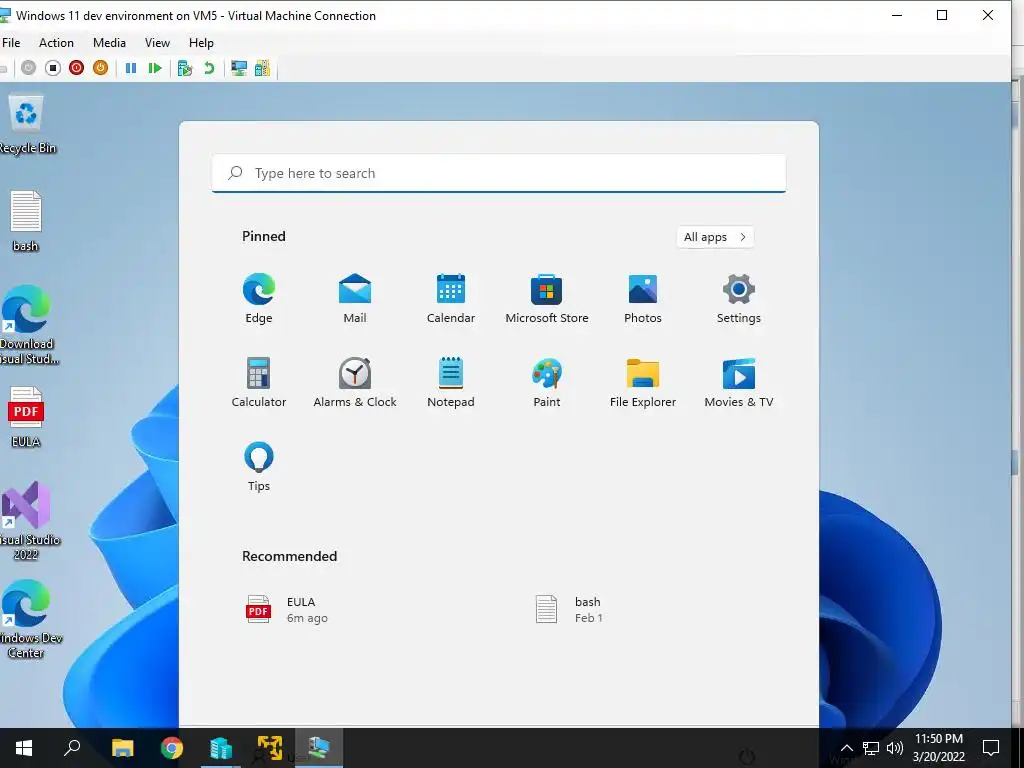Open recommended EULA PDF file
1024x768 pixels.
[287, 609]
